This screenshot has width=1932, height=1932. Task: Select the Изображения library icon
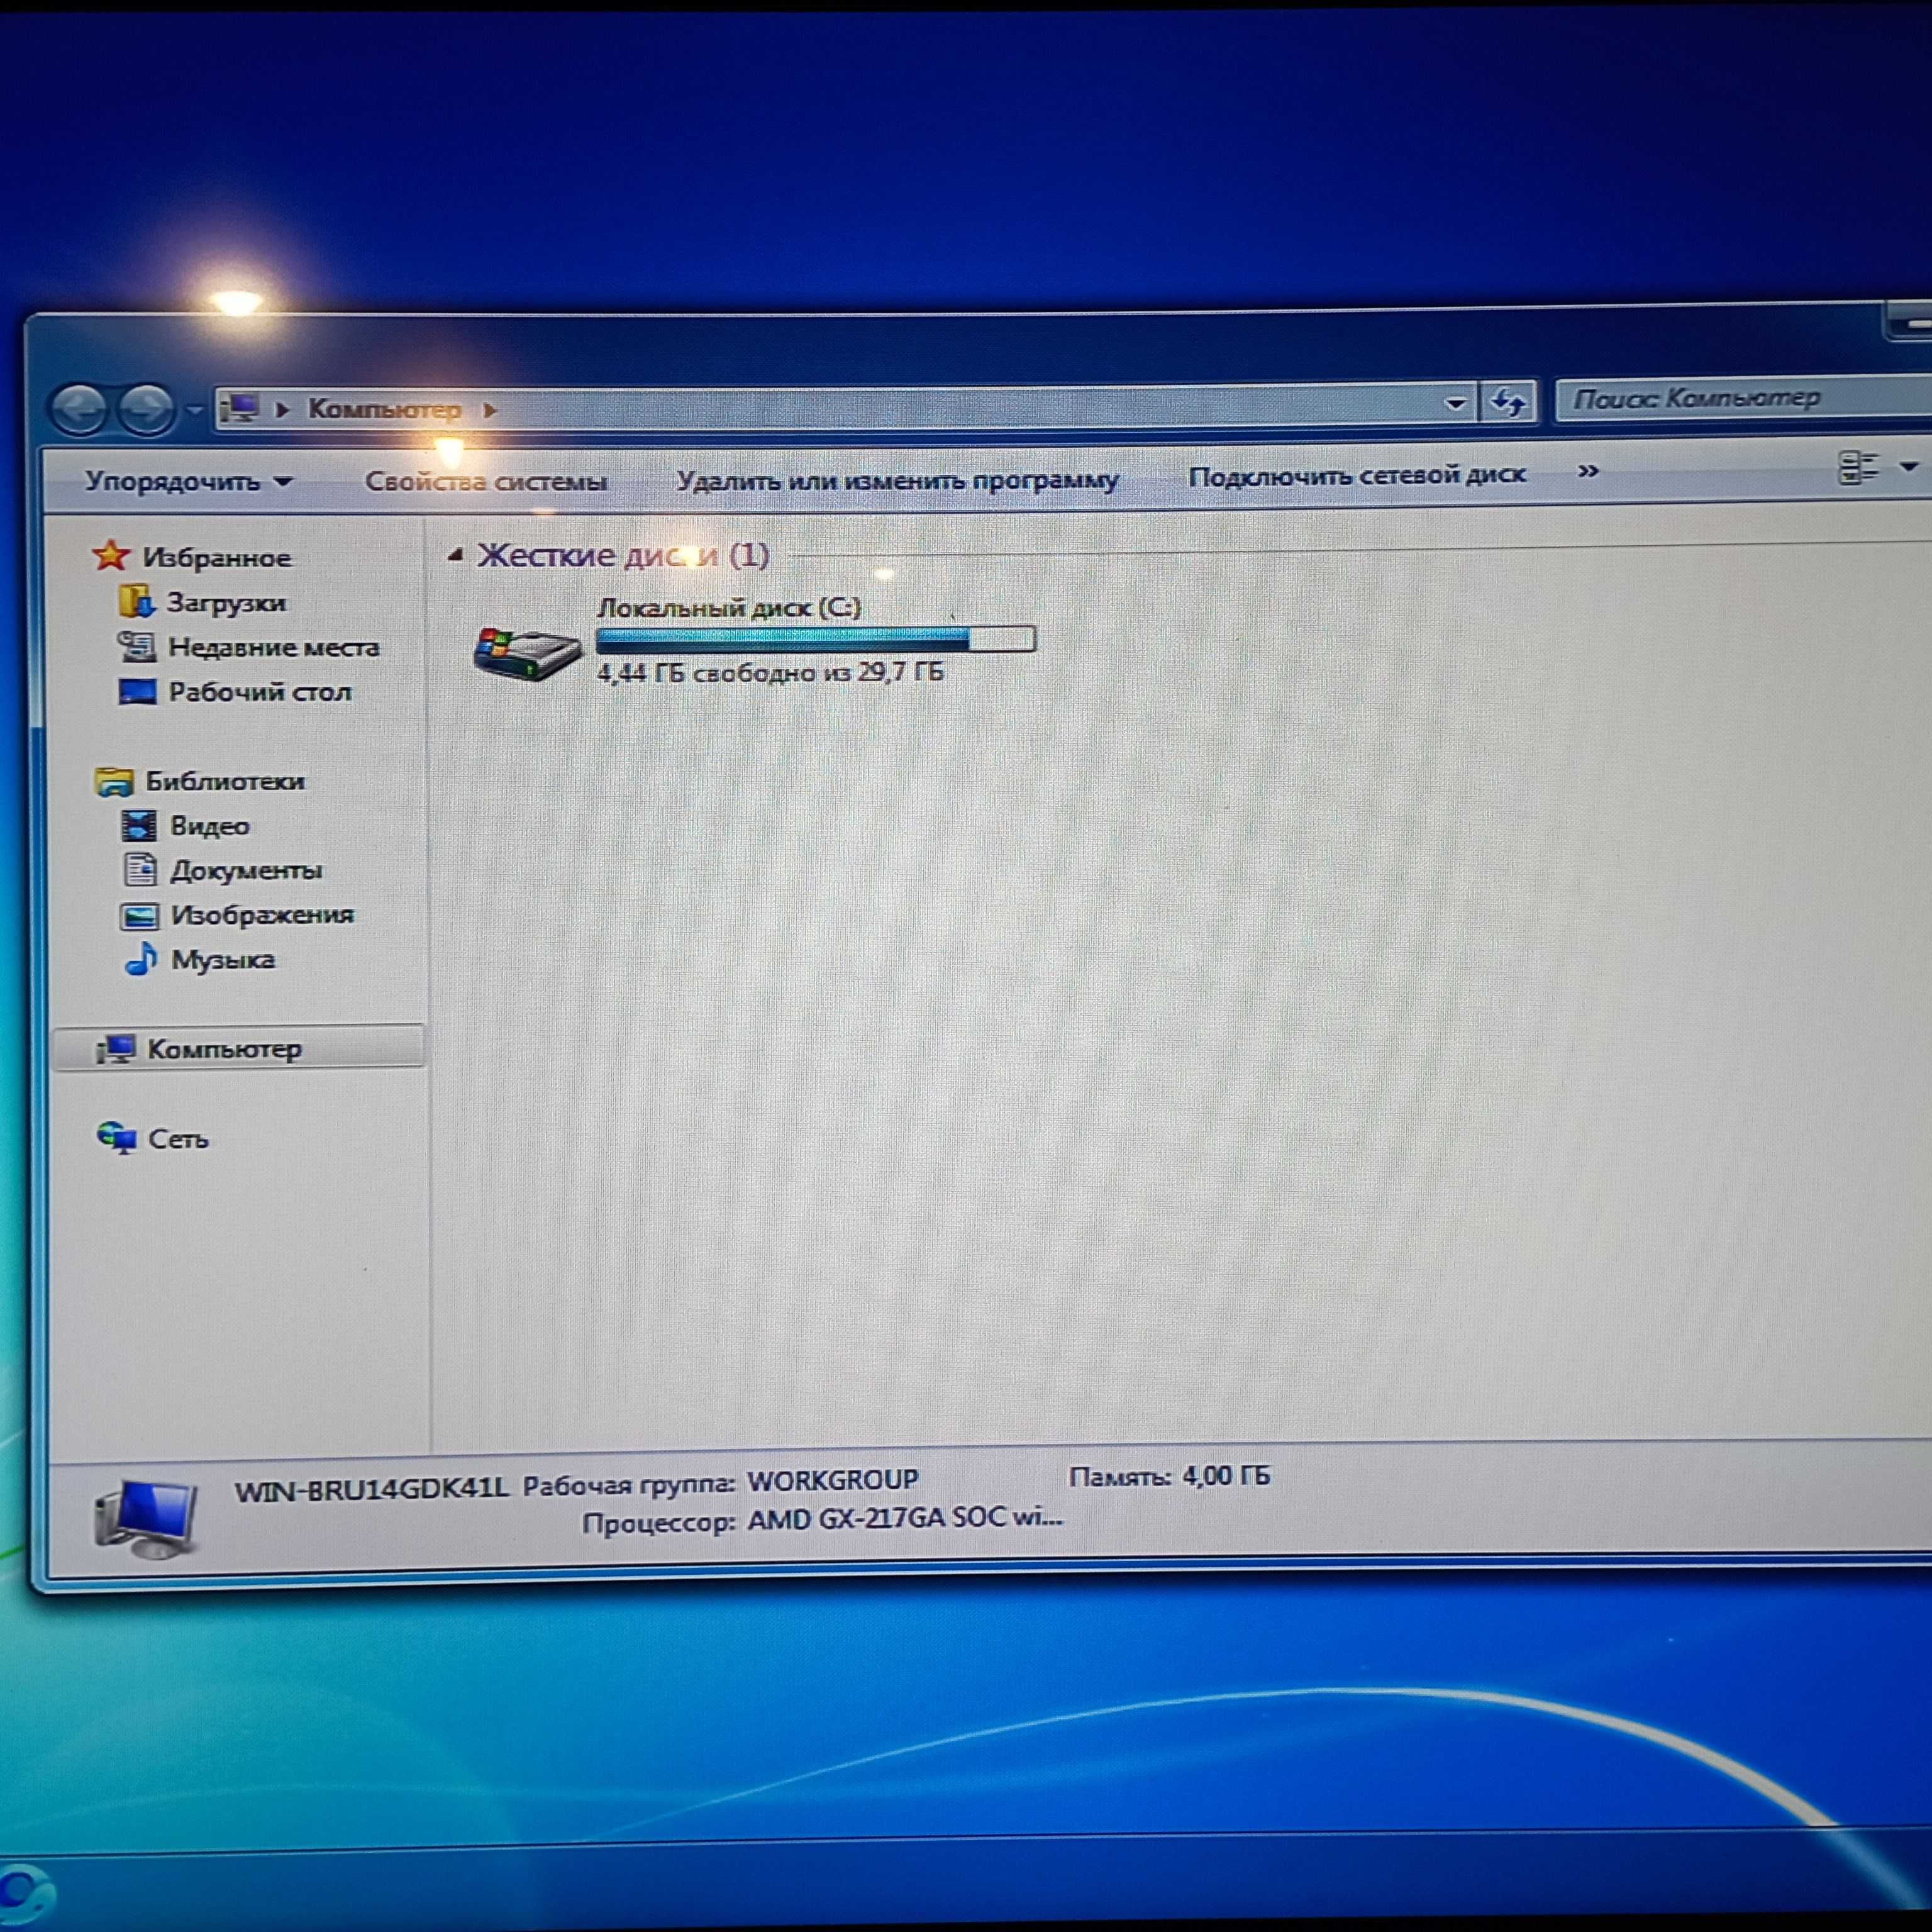pyautogui.click(x=139, y=916)
